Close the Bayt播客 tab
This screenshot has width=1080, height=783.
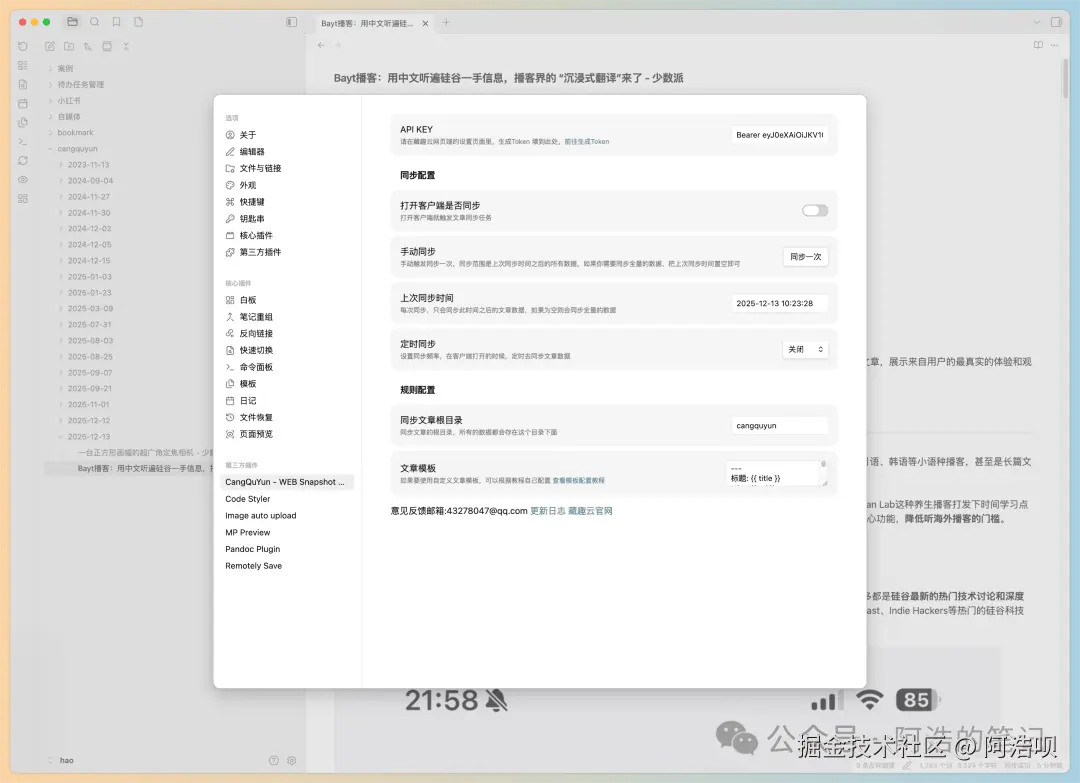425,23
